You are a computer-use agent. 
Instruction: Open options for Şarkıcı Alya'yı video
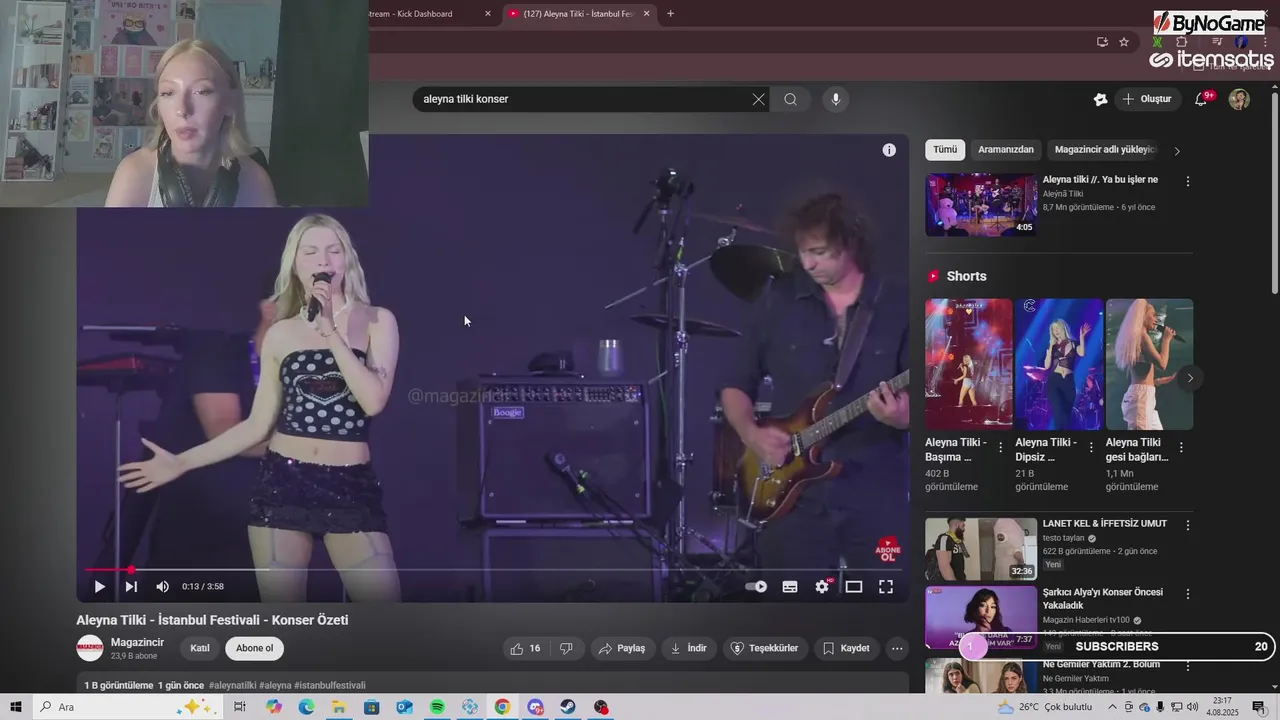[1188, 593]
